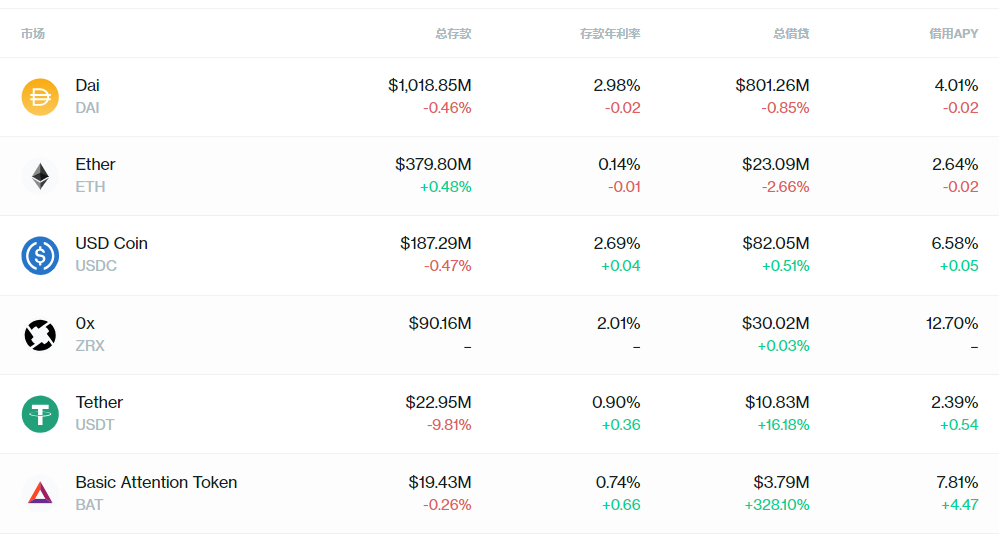Open the Ether market name link
The width and height of the screenshot is (999, 544).
(96, 165)
